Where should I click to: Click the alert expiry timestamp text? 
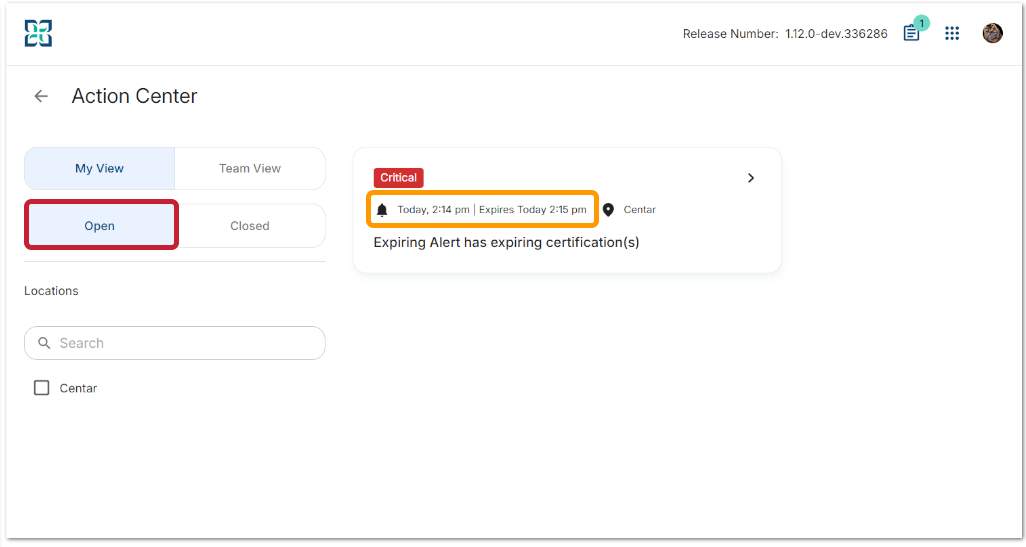click(533, 210)
